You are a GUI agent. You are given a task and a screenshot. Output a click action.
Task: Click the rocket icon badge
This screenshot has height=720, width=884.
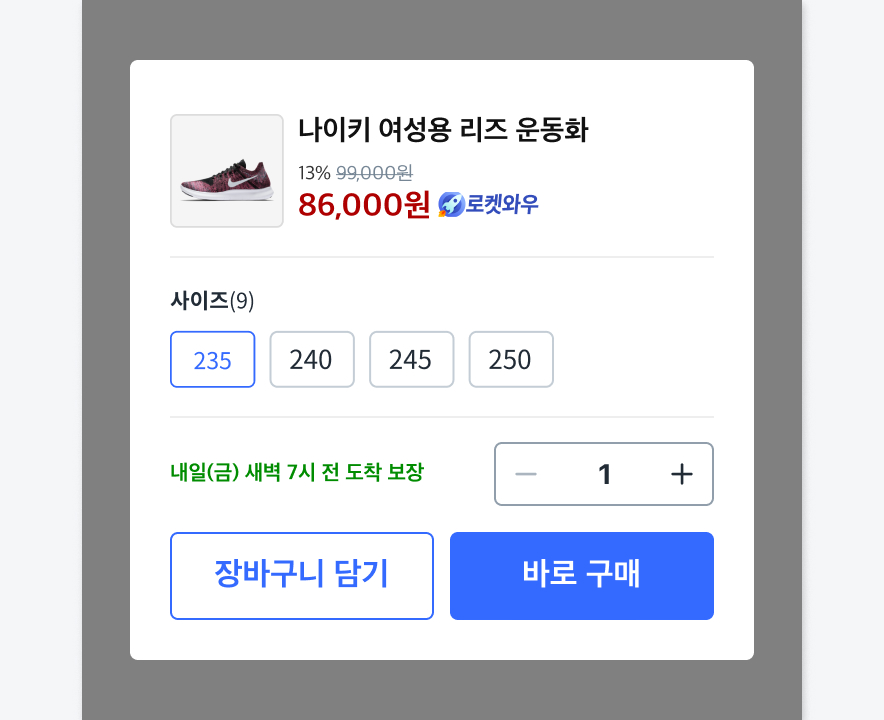click(451, 205)
